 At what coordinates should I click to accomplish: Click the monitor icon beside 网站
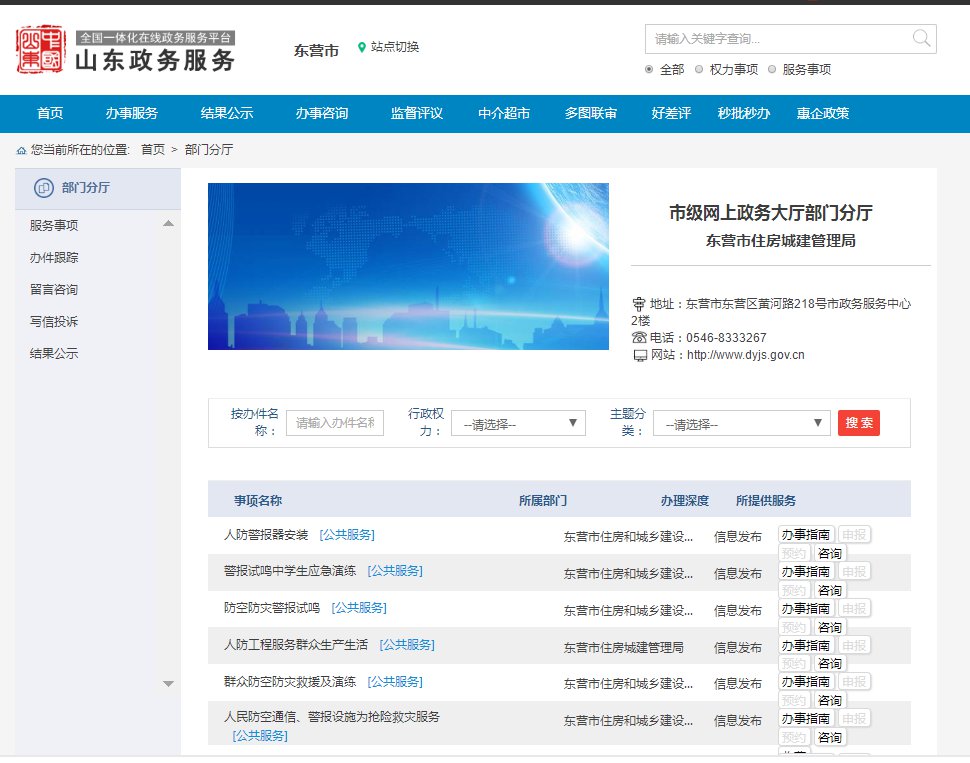(639, 355)
